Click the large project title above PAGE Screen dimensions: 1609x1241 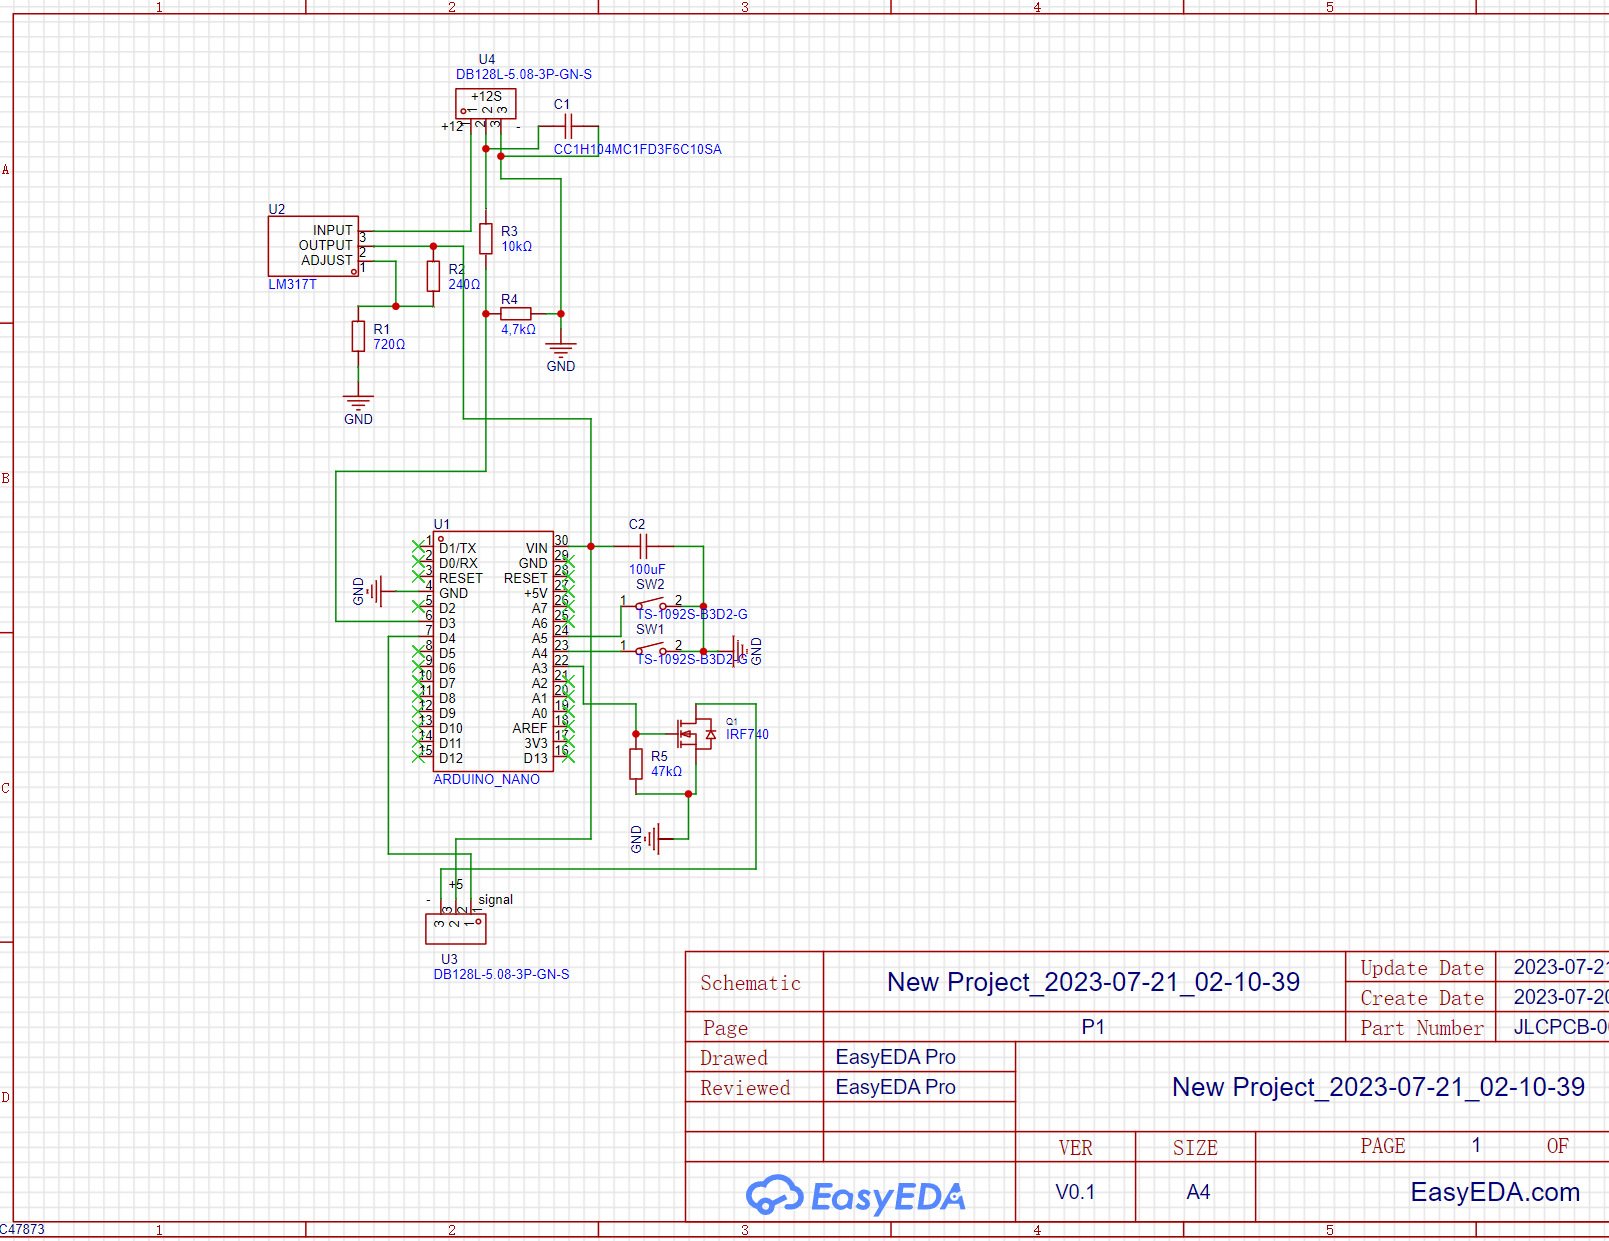[x=1378, y=1087]
